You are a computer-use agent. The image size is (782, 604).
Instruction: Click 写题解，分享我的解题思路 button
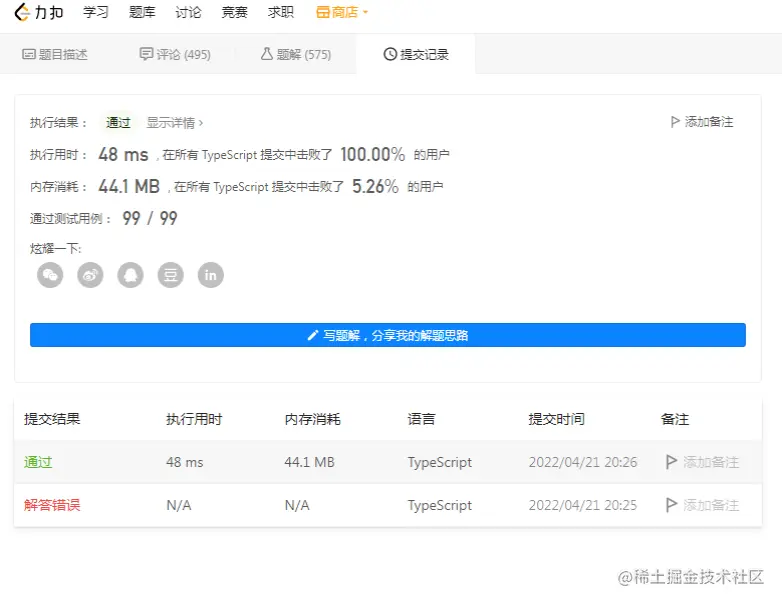[388, 335]
